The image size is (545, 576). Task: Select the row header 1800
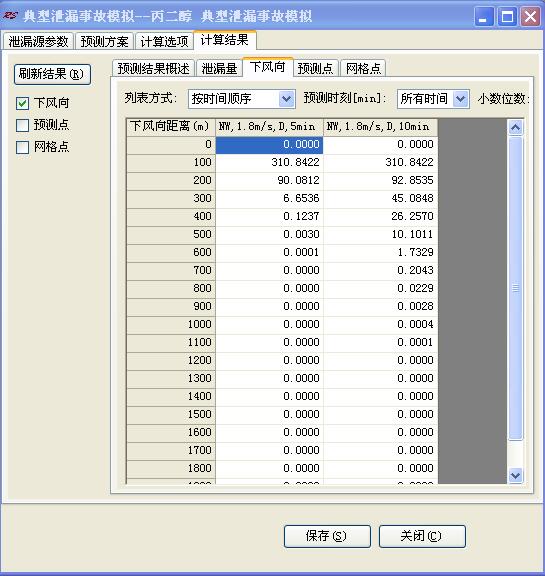(171, 469)
